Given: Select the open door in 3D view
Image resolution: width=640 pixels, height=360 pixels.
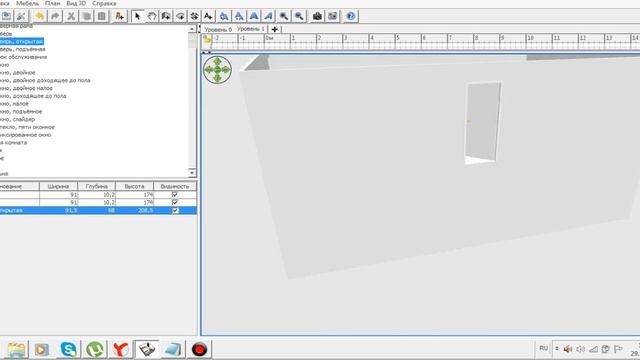Looking at the screenshot, I should pos(483,122).
